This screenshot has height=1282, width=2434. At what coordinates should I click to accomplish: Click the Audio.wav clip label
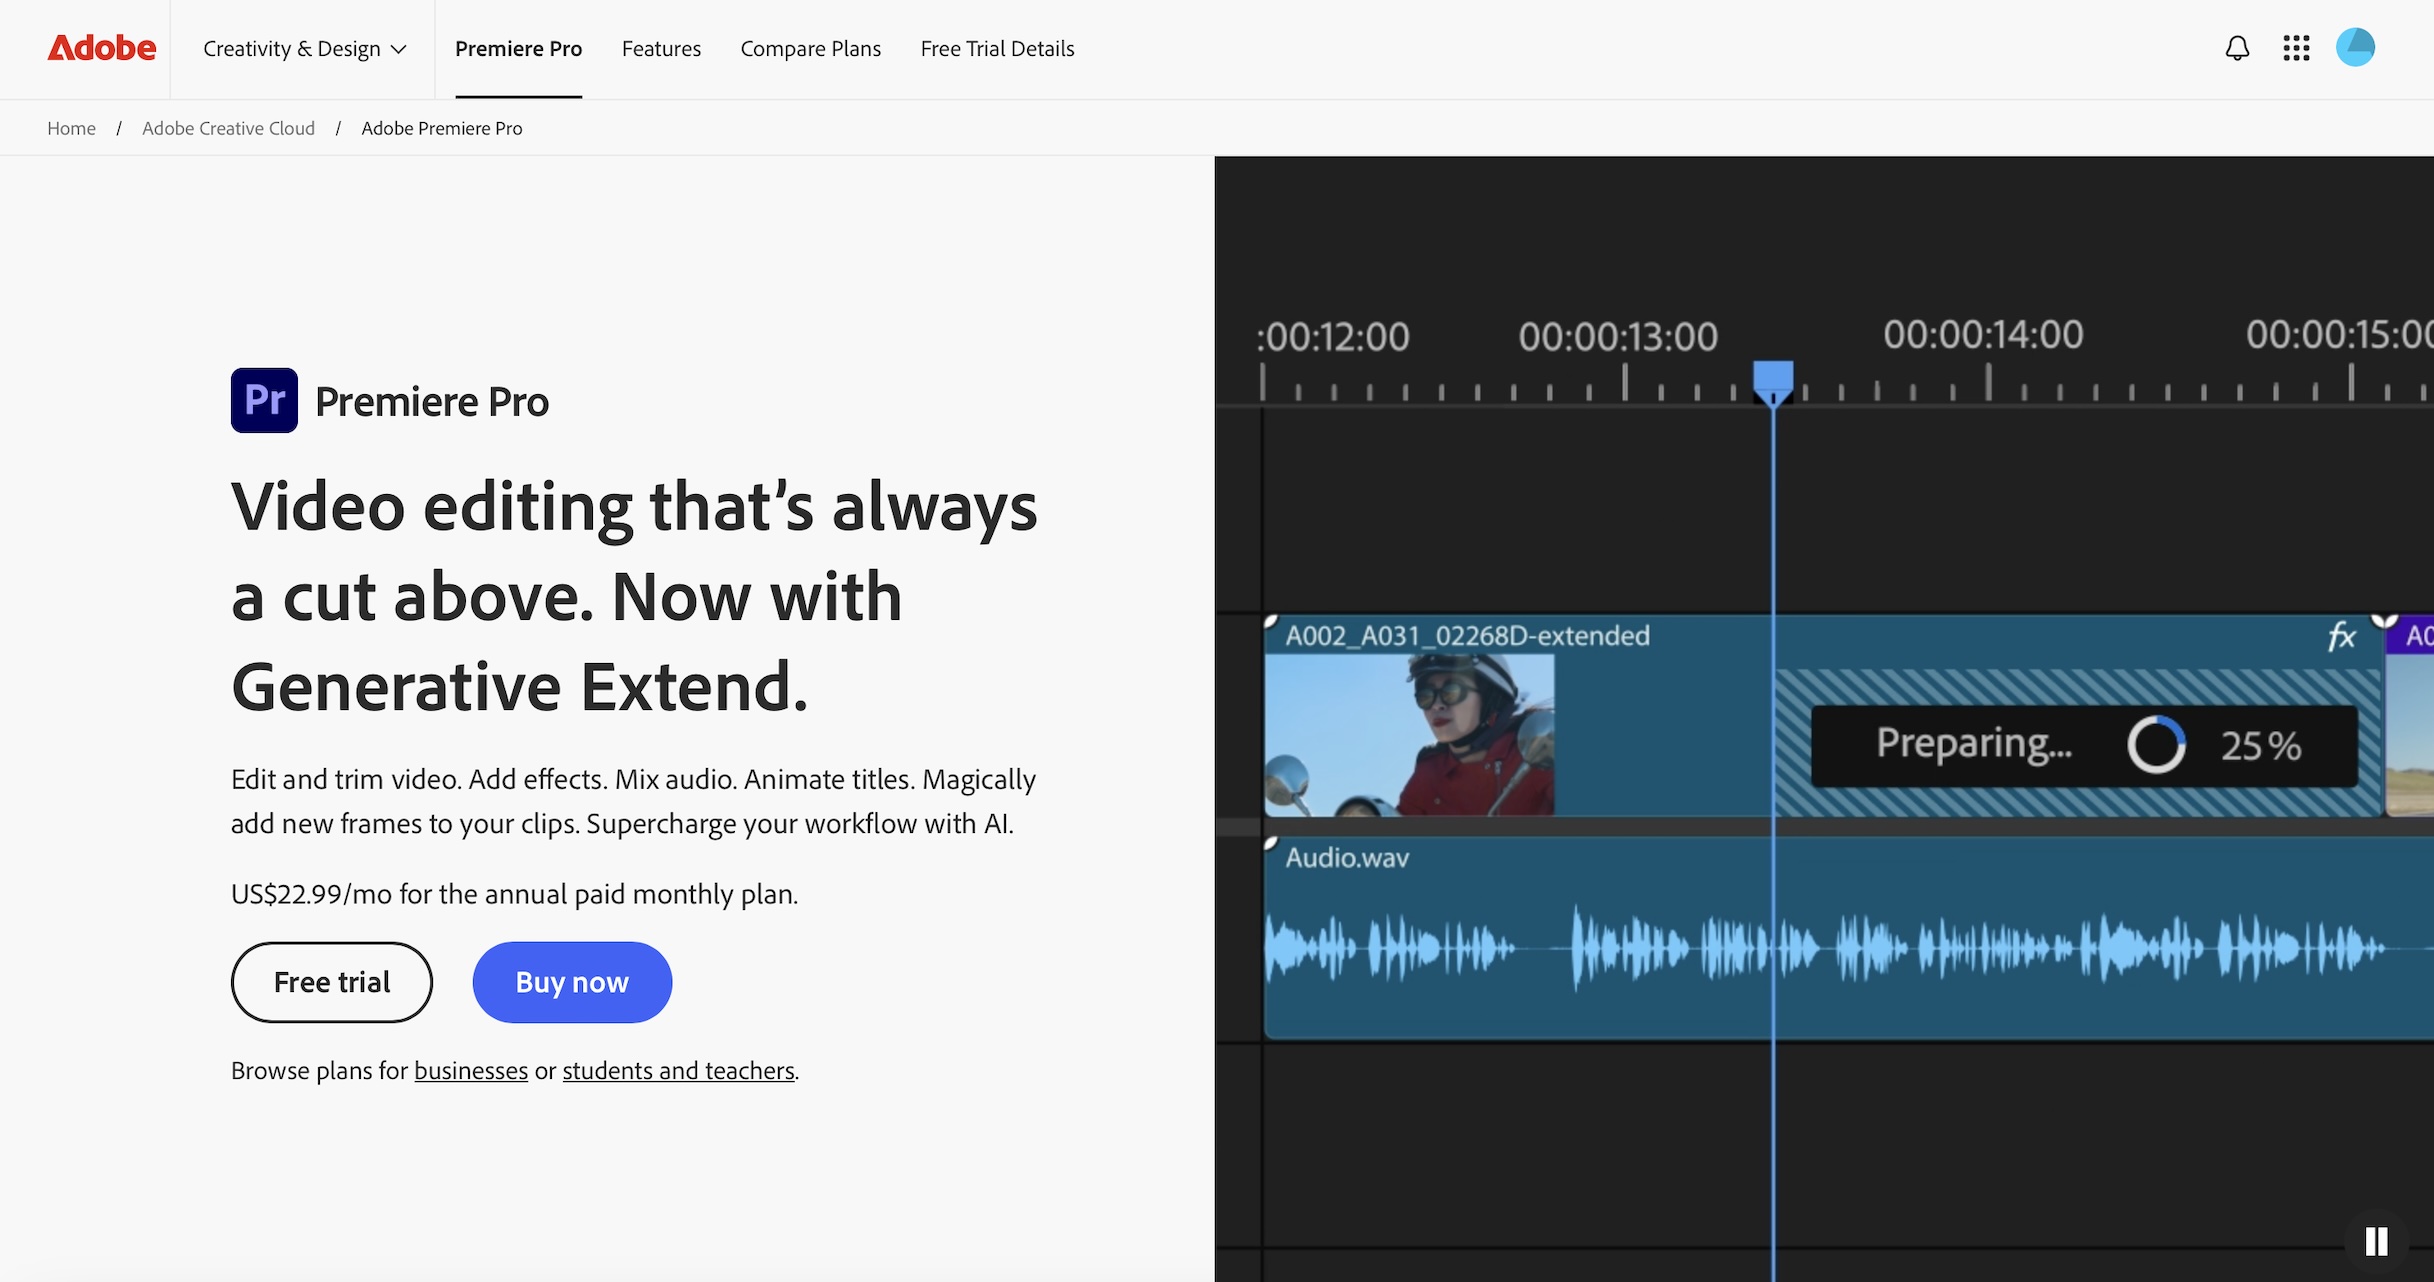(x=1347, y=857)
